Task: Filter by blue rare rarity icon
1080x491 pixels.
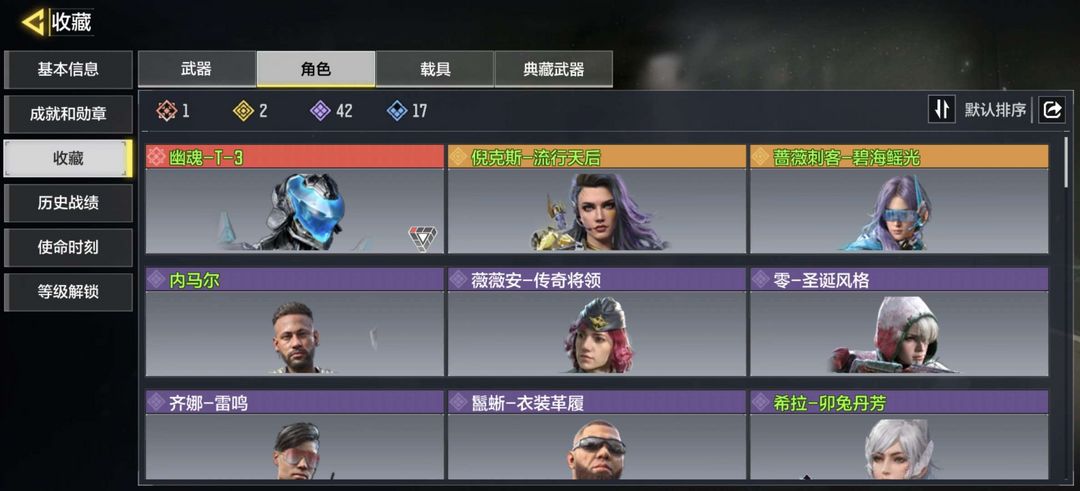Action: point(397,111)
